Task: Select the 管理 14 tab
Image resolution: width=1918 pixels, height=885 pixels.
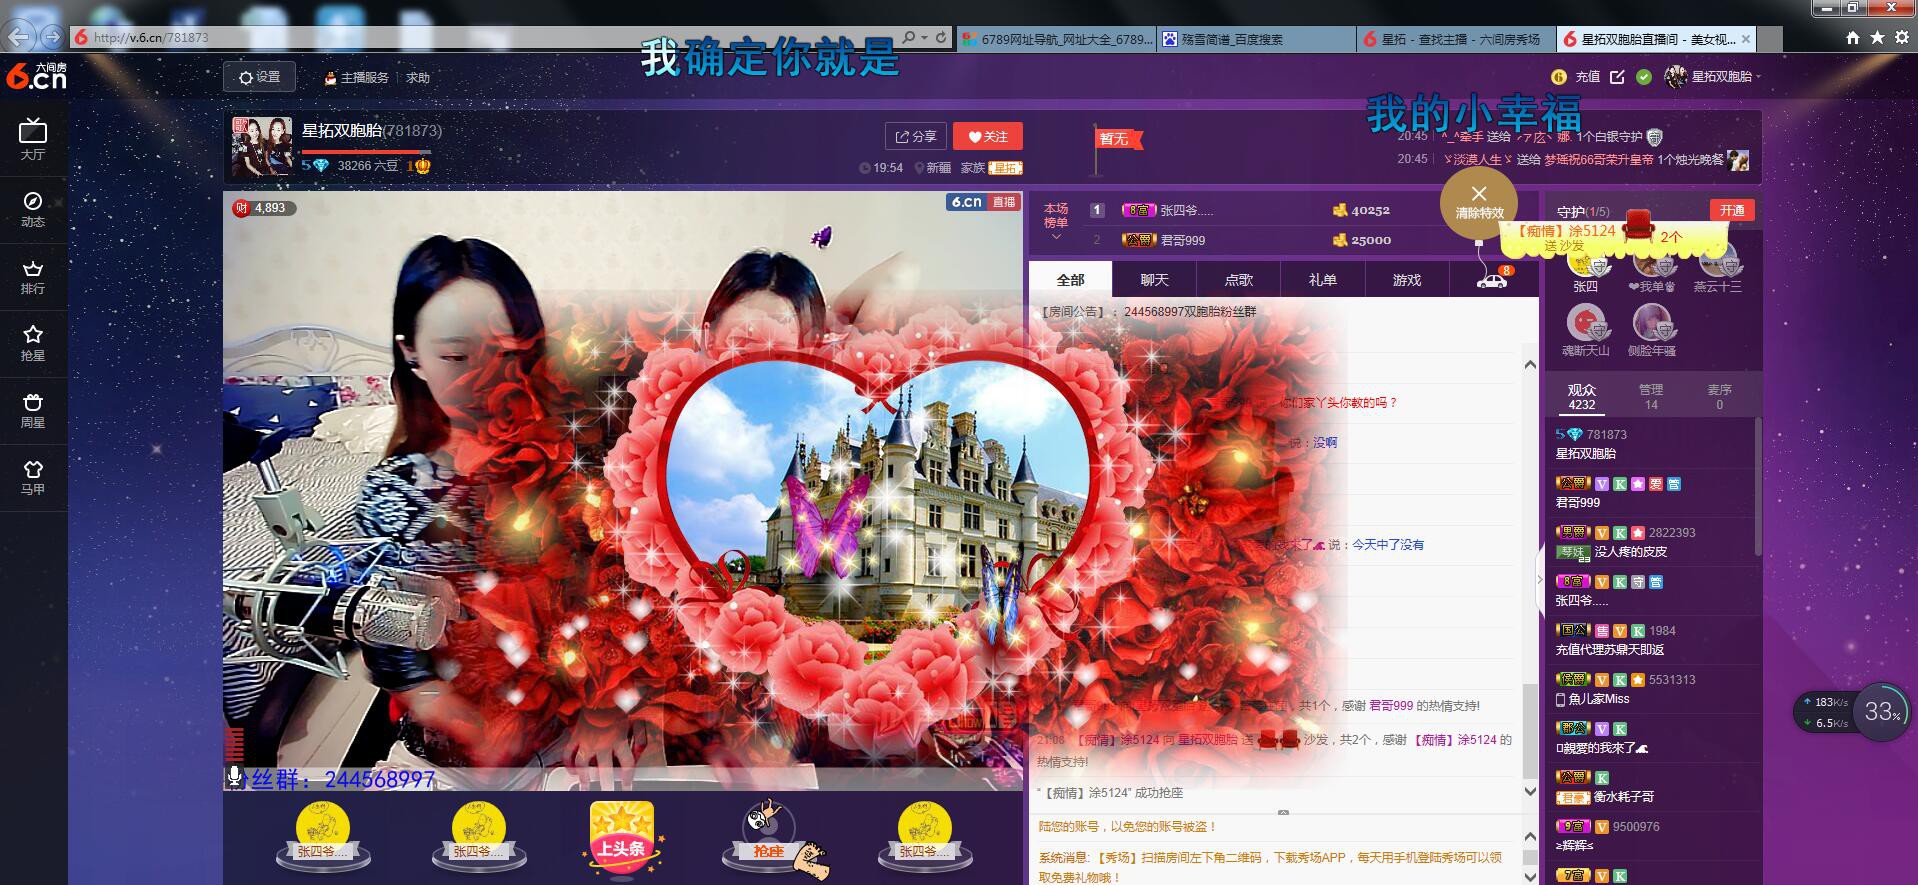Action: click(1651, 397)
